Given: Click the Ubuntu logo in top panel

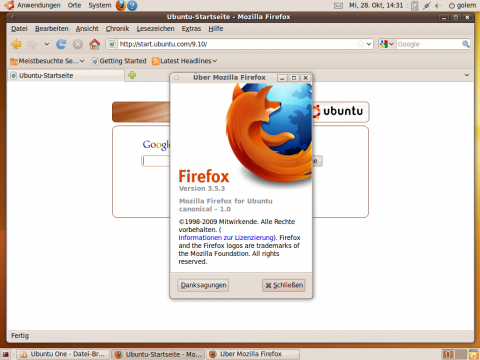Looking at the screenshot, I should [9, 5].
